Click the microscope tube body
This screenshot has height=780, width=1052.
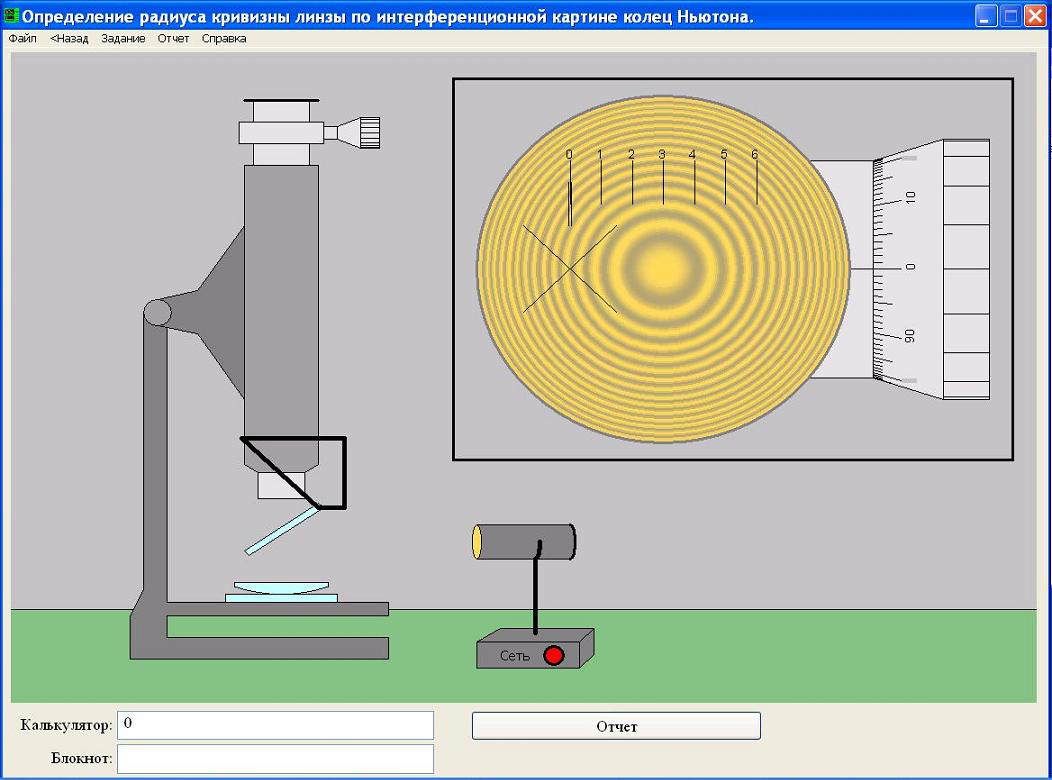click(281, 300)
